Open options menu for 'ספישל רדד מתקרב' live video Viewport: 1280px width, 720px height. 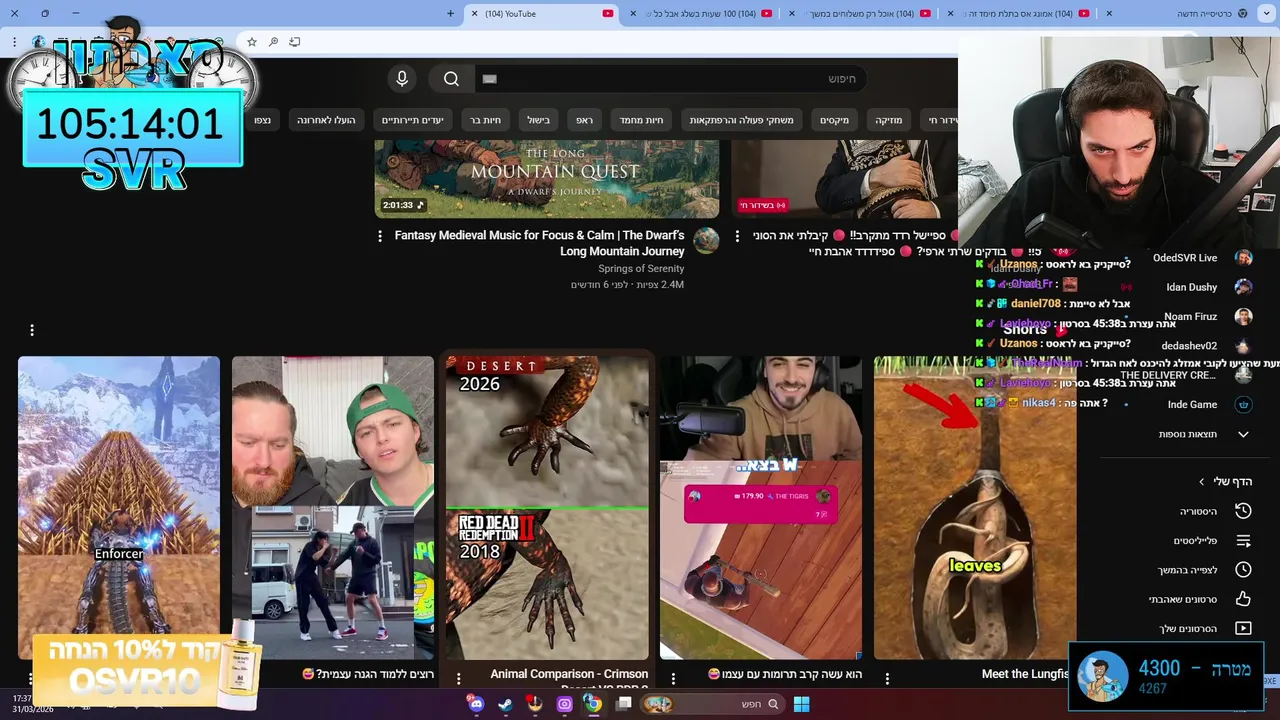point(738,236)
